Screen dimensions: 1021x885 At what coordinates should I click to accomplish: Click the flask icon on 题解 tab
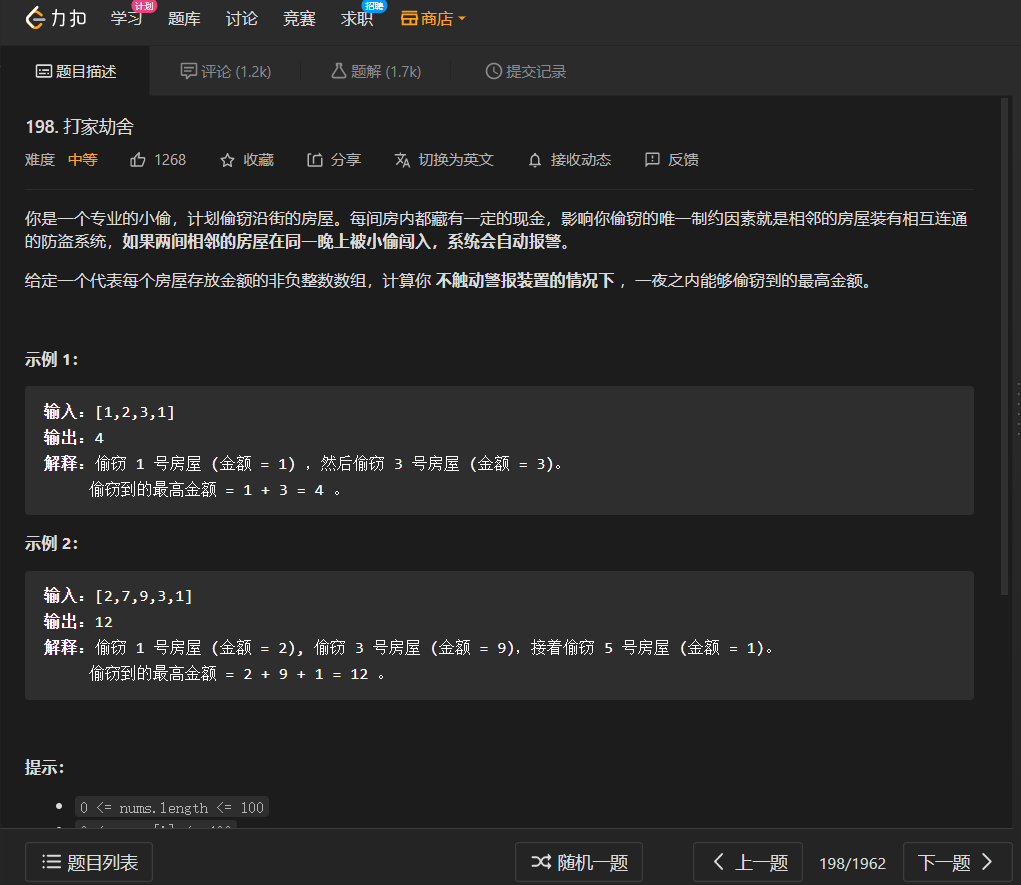click(x=338, y=71)
